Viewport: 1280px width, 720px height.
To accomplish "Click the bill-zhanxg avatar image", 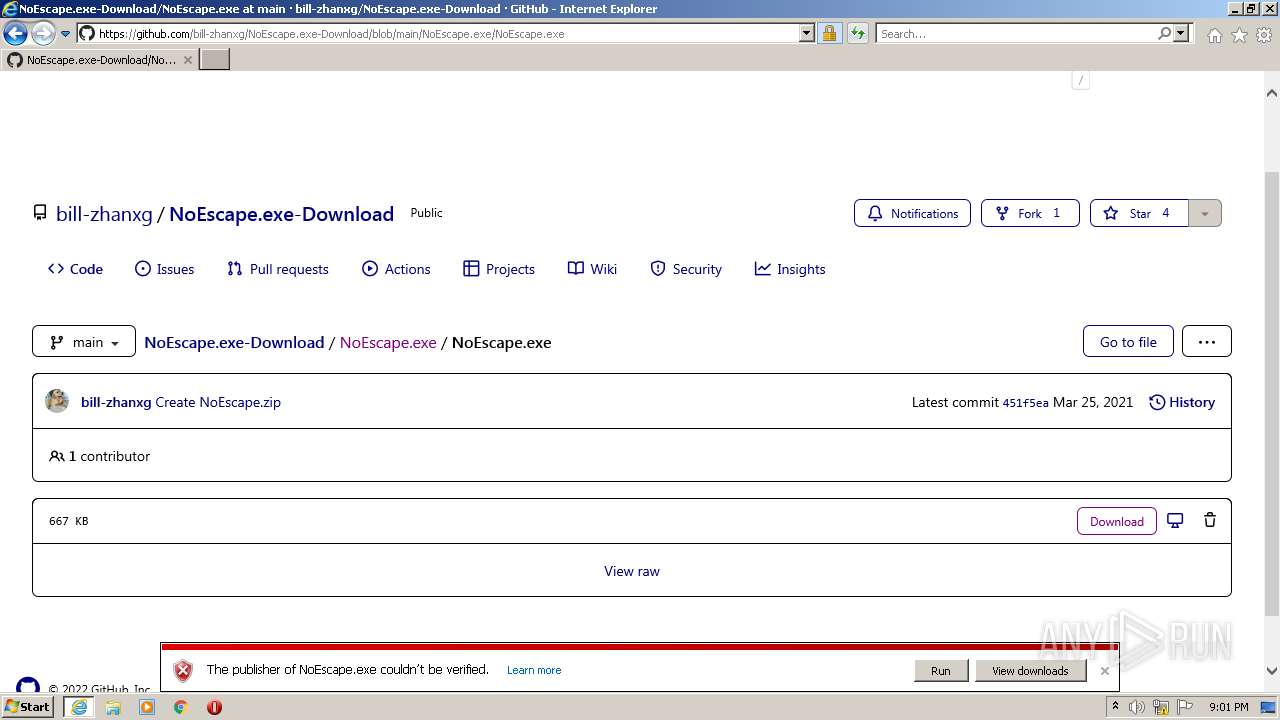I will click(x=57, y=402).
